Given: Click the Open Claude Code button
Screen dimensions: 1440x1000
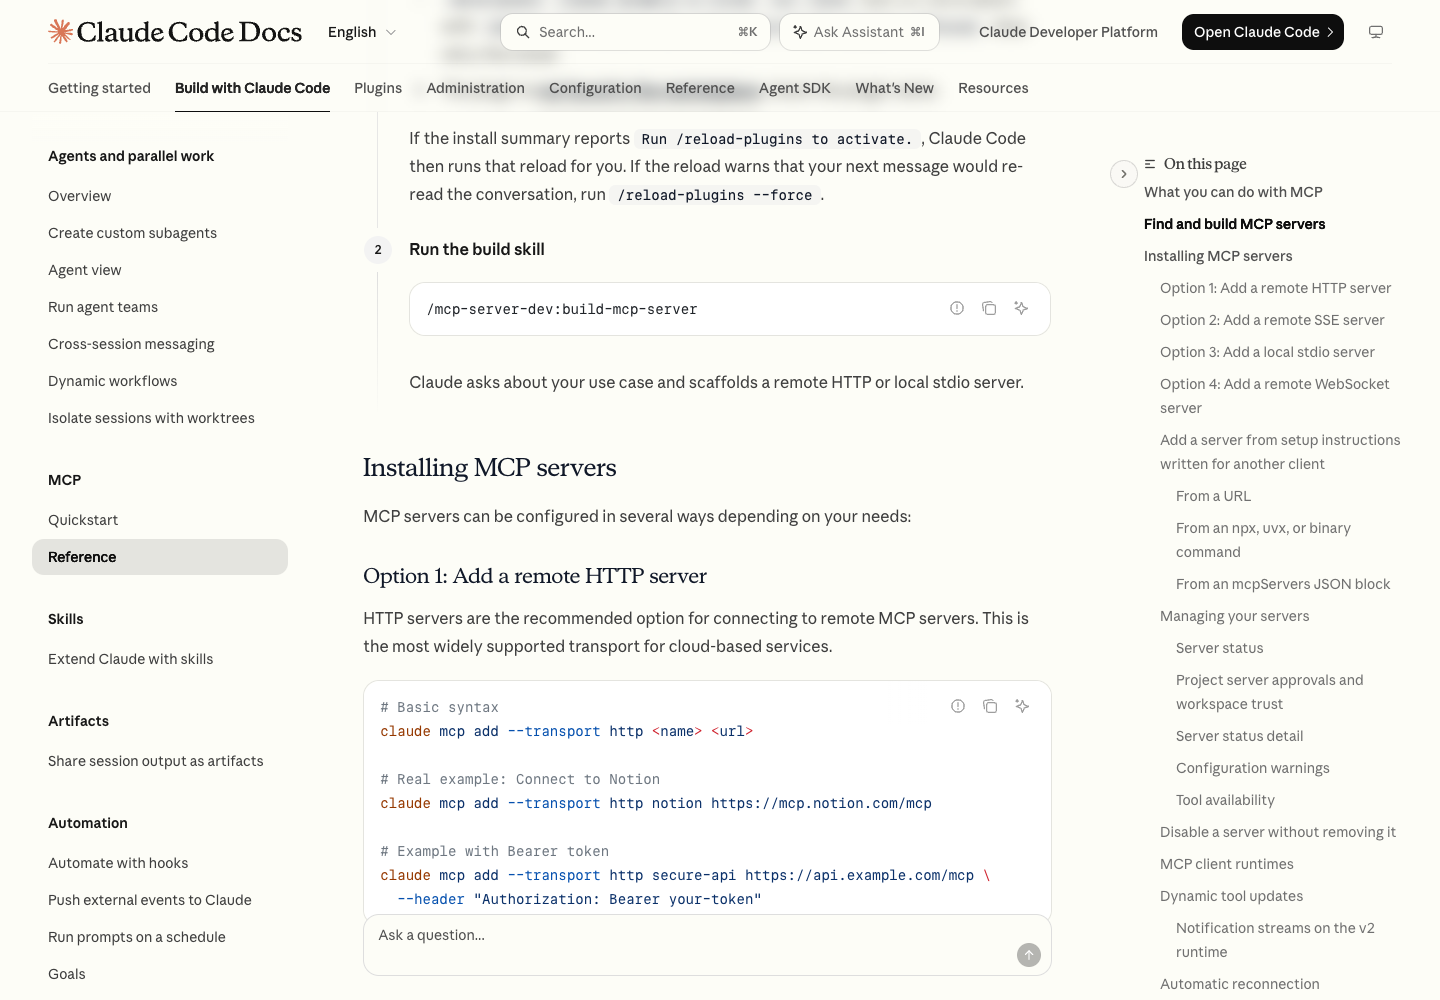Looking at the screenshot, I should [1263, 32].
